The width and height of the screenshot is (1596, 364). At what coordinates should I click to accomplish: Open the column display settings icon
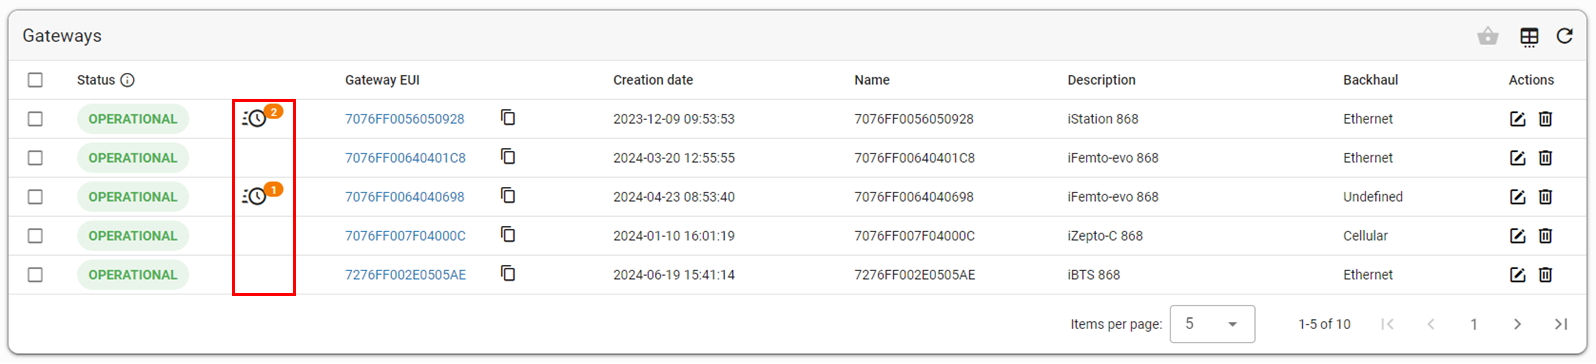coord(1529,37)
